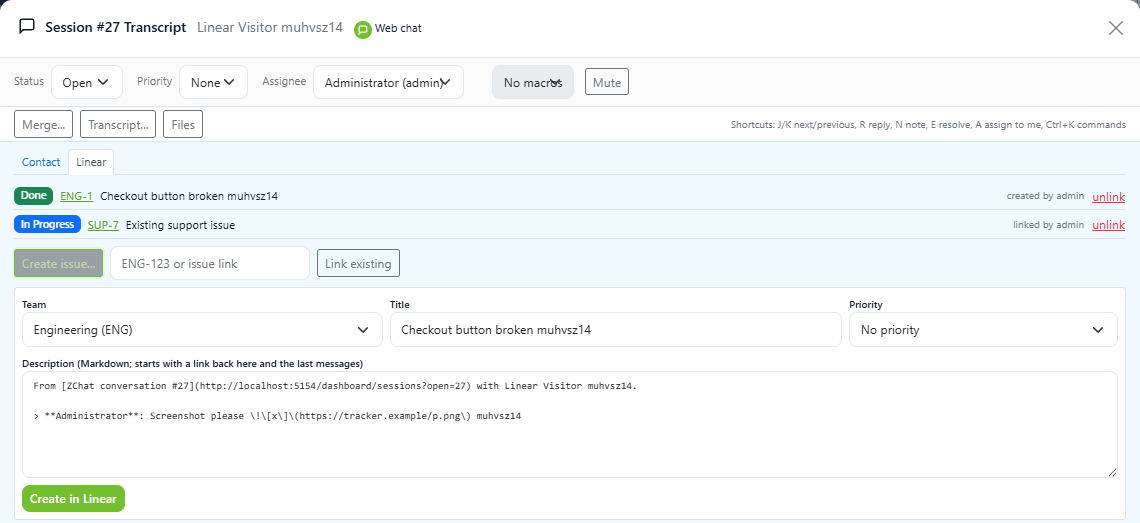
Task: Select the Linear tab
Action: click(91, 162)
